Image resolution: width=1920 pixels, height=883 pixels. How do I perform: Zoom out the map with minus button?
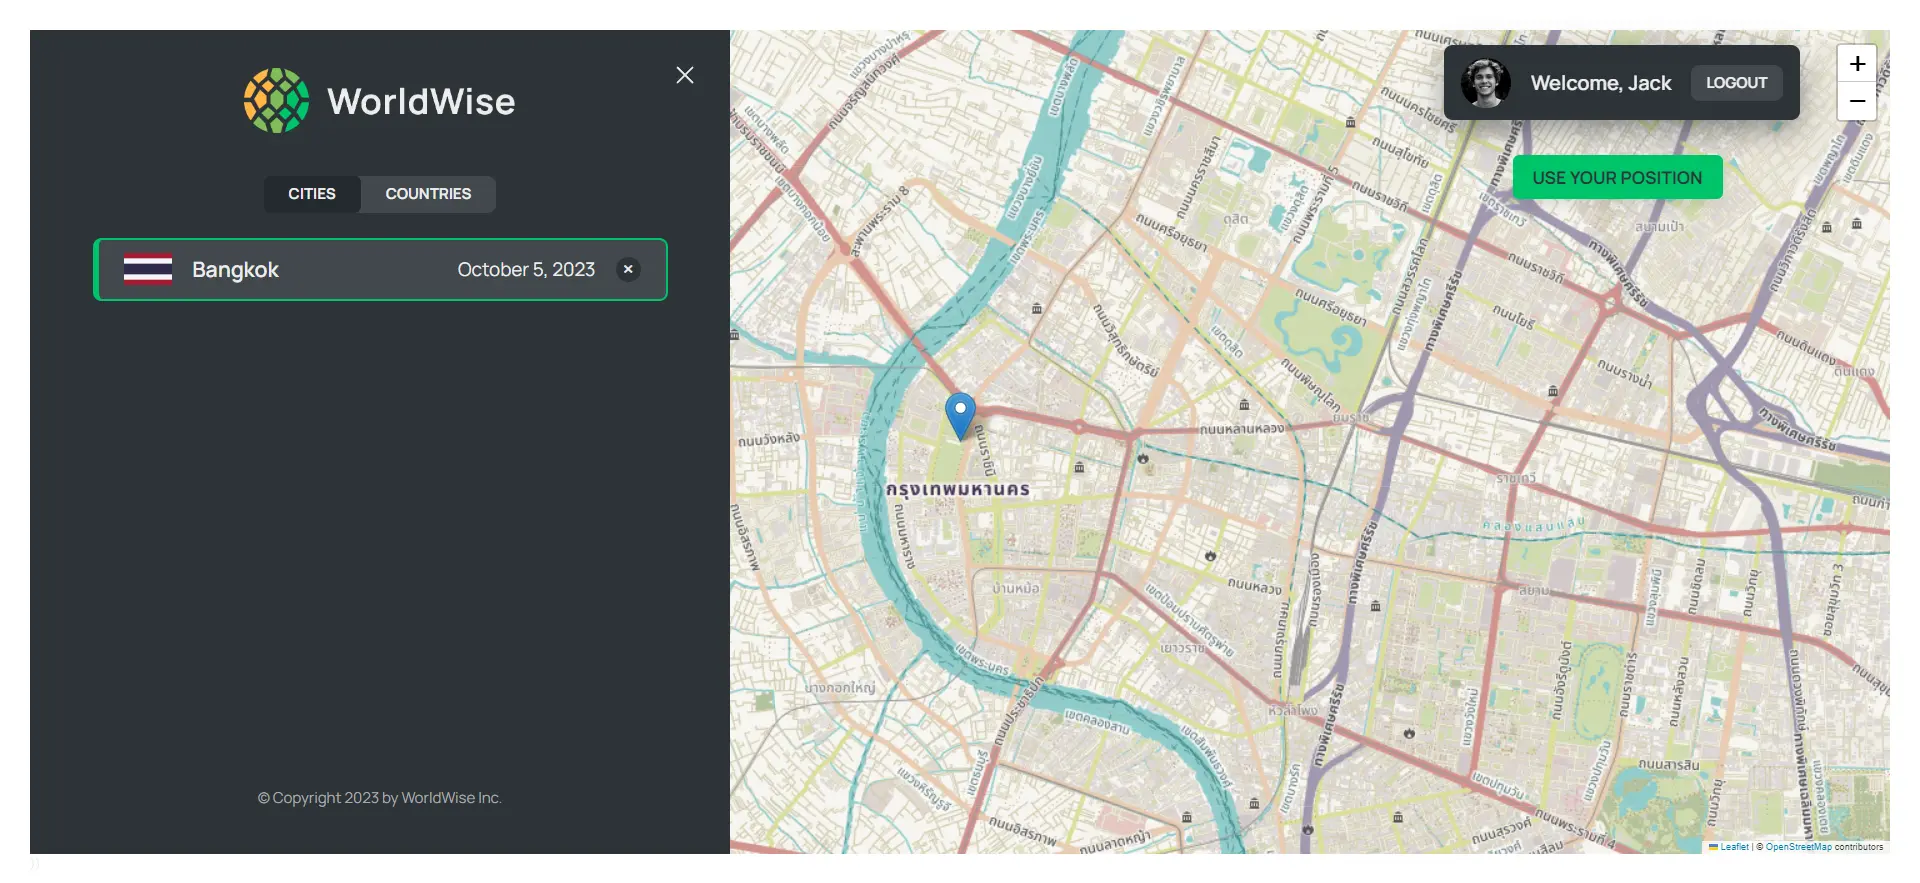[x=1857, y=101]
